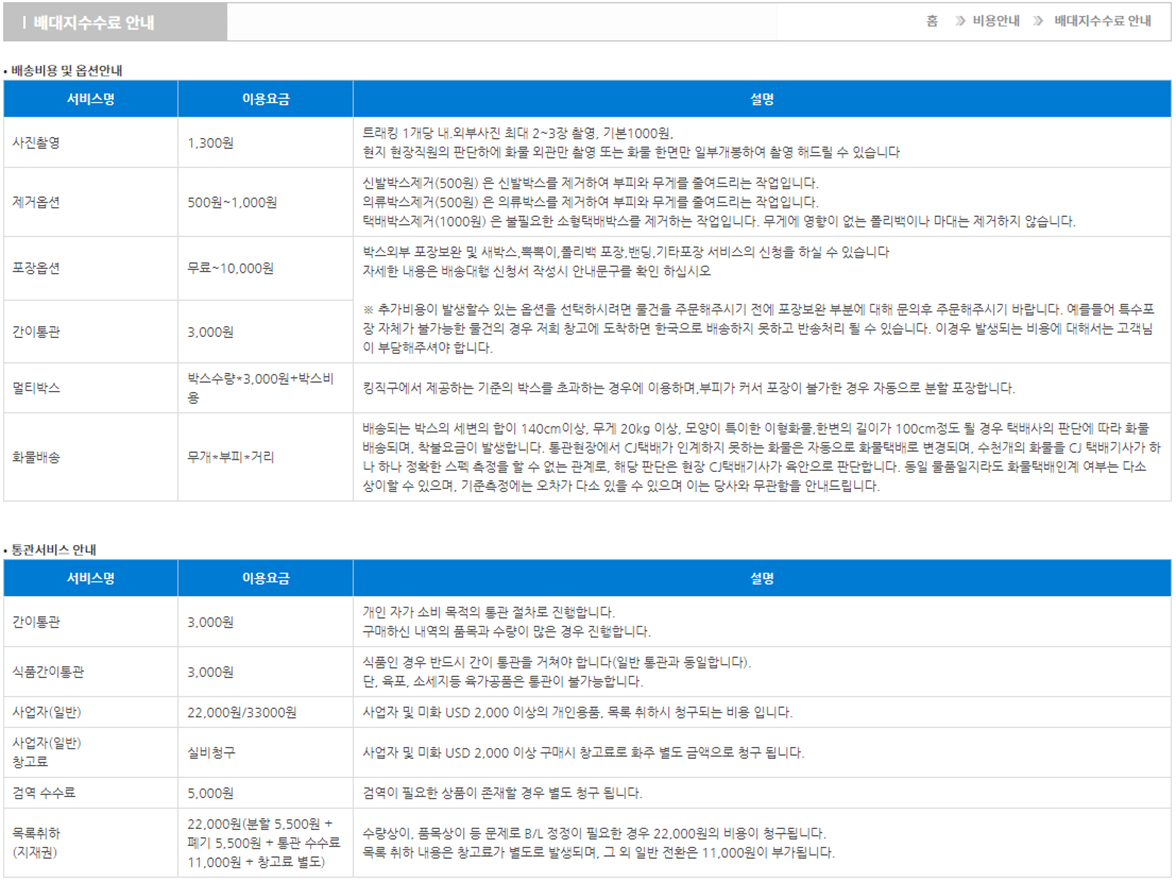Click the 포장옵션 service row label

(36, 268)
